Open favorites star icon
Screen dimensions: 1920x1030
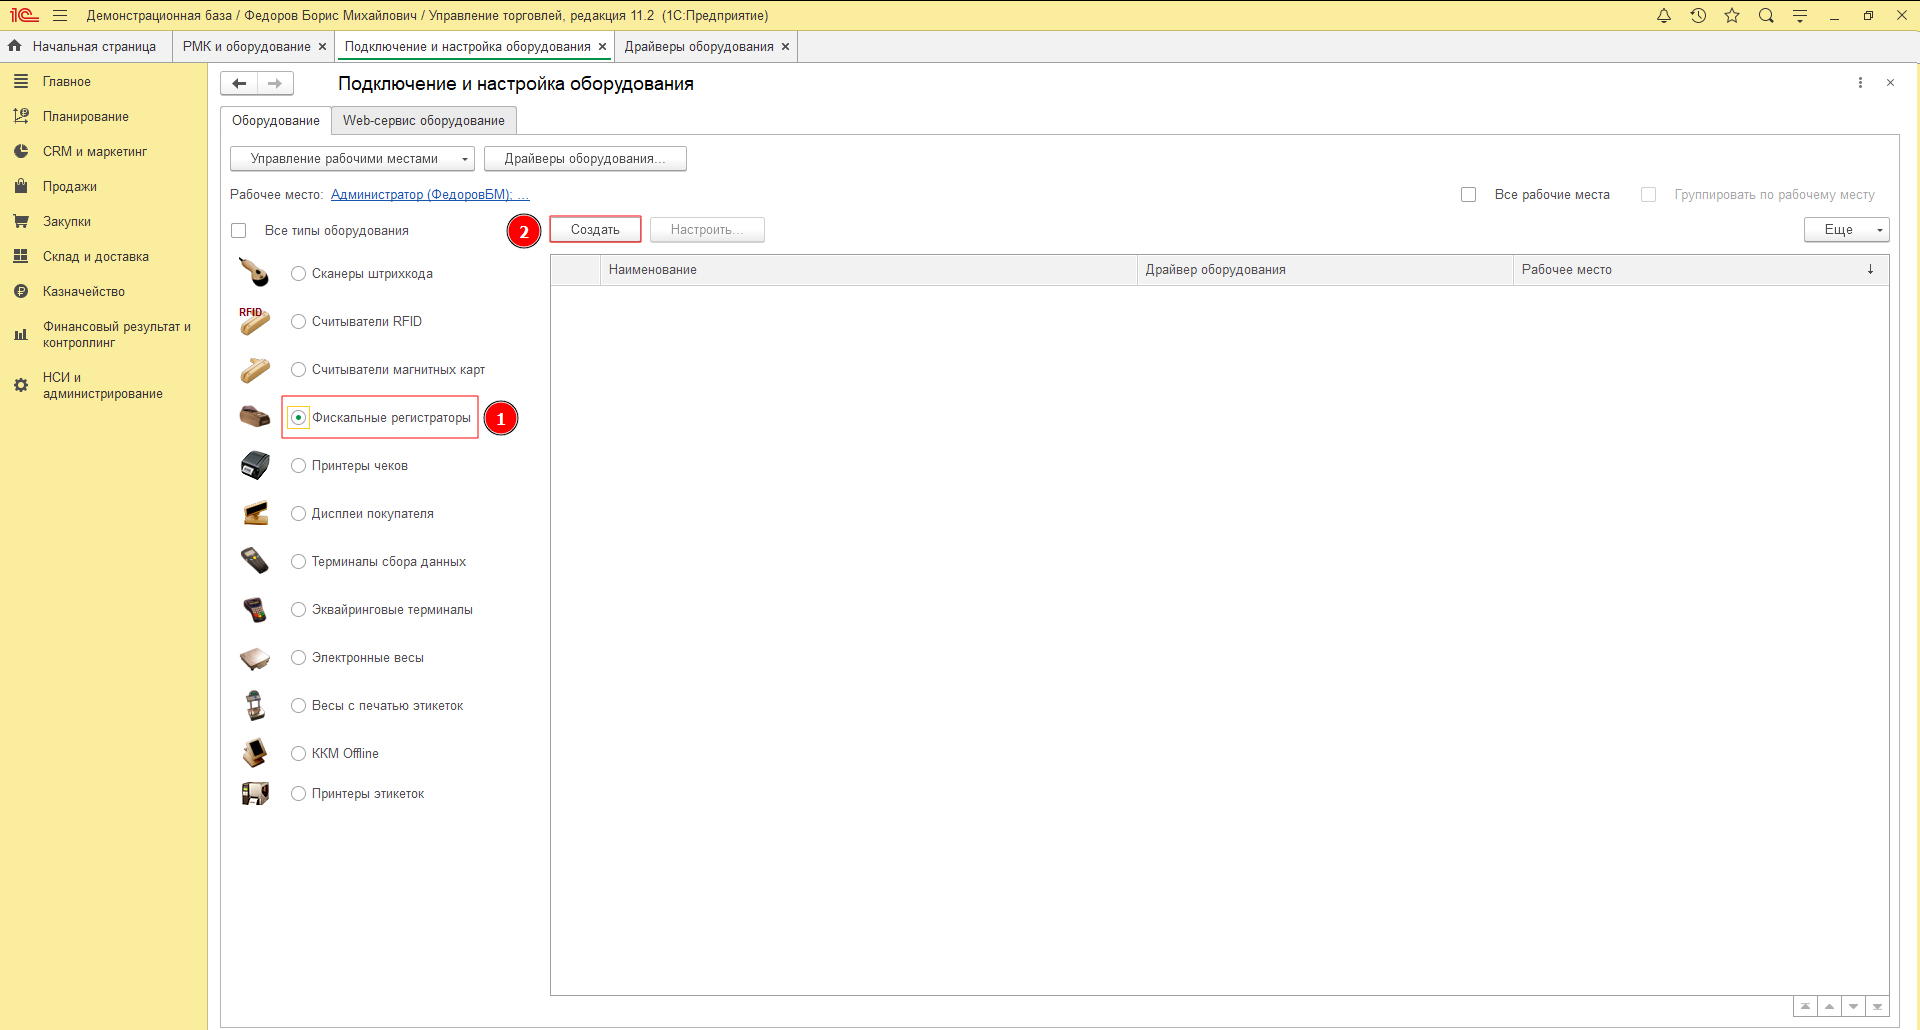tap(1732, 16)
